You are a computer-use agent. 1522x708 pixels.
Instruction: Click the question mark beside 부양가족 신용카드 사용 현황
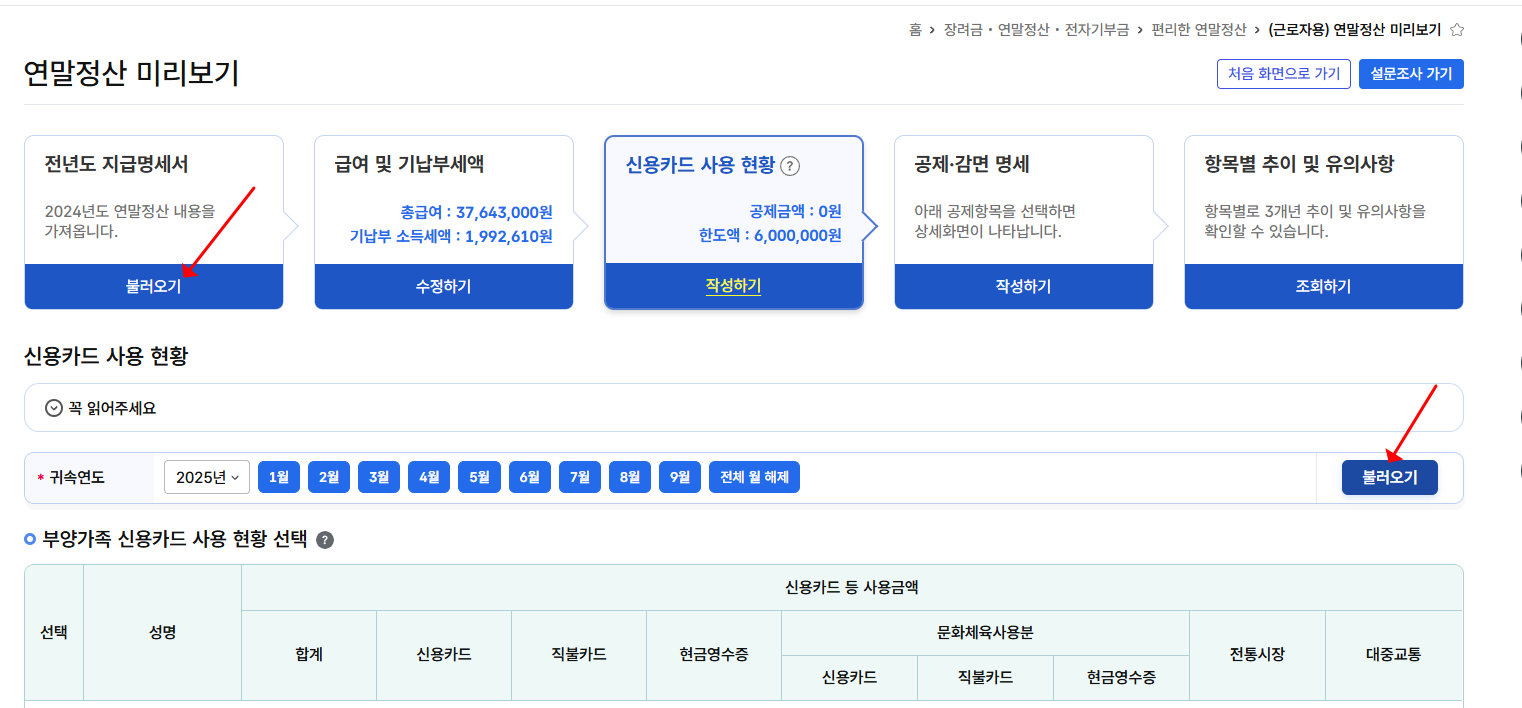[x=322, y=538]
